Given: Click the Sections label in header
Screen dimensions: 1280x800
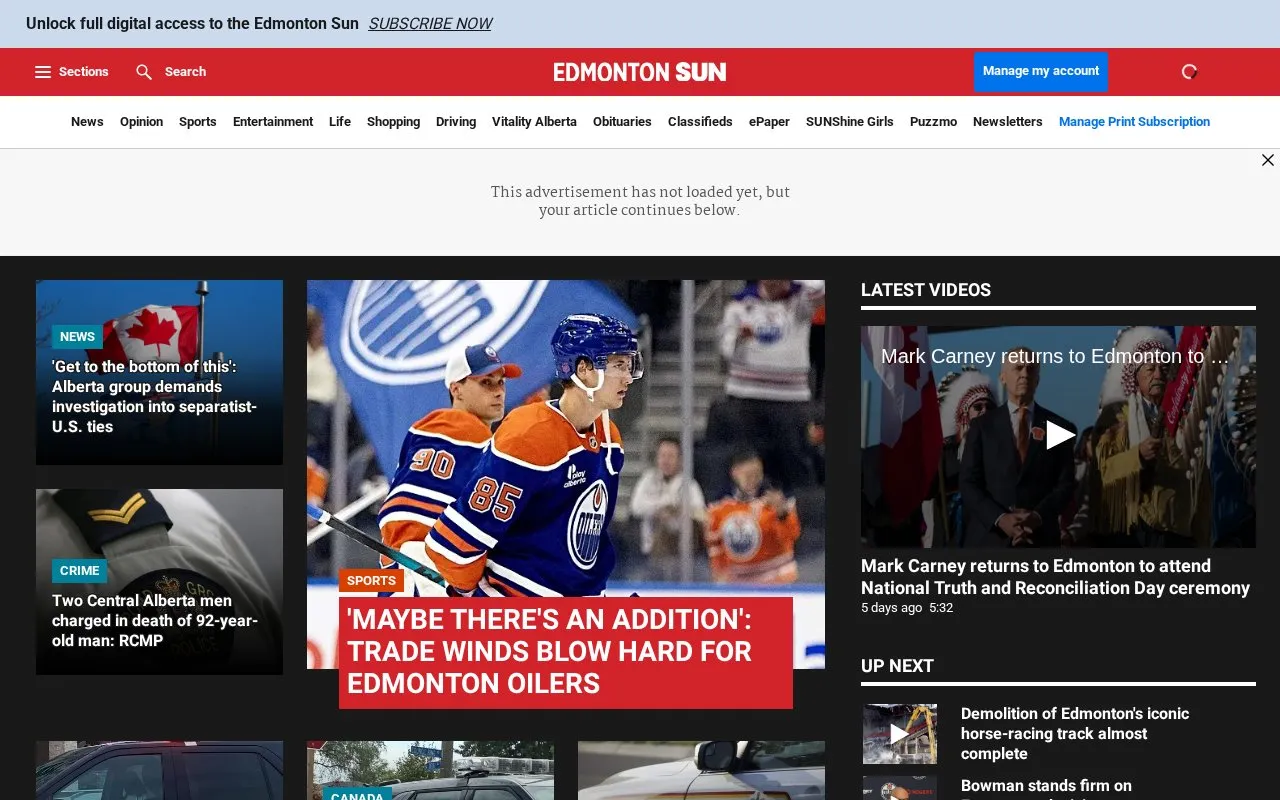Looking at the screenshot, I should [83, 72].
